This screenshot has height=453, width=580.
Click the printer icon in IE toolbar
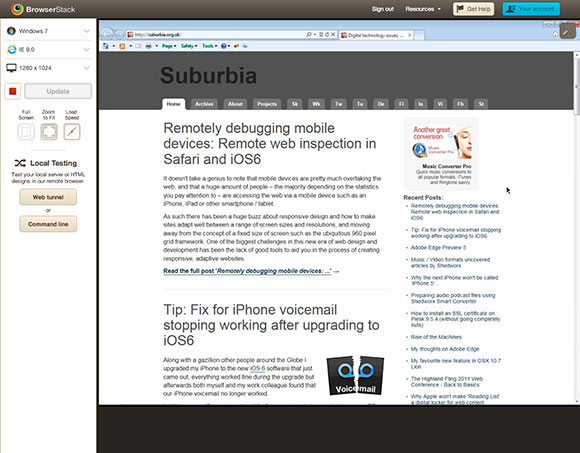click(148, 46)
